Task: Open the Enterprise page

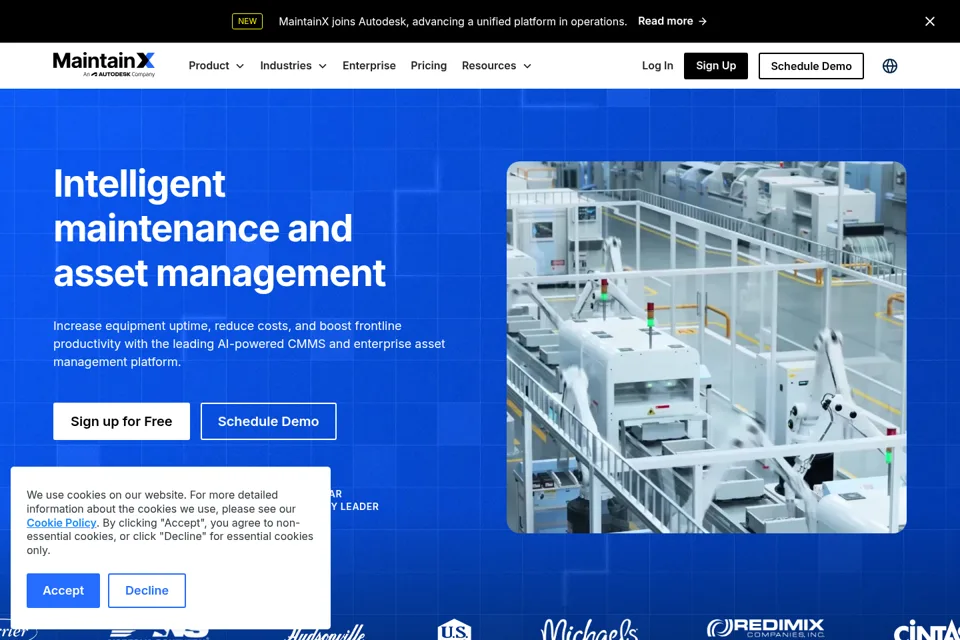Action: coord(369,66)
